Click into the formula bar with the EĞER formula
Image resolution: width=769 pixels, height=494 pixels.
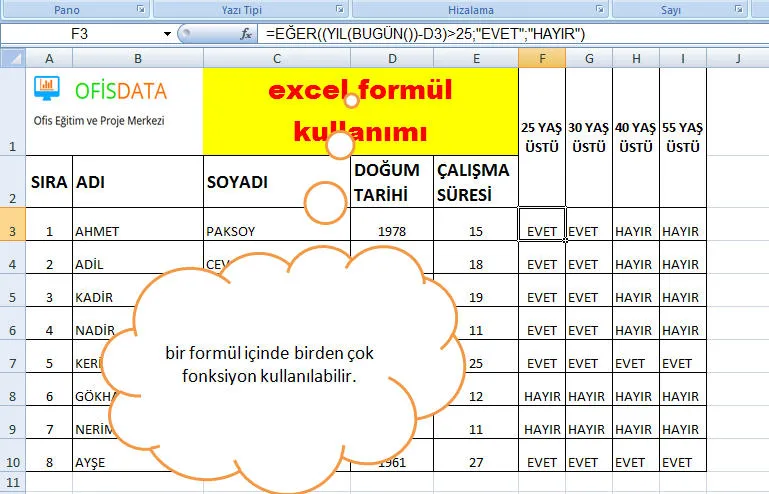tap(500, 34)
